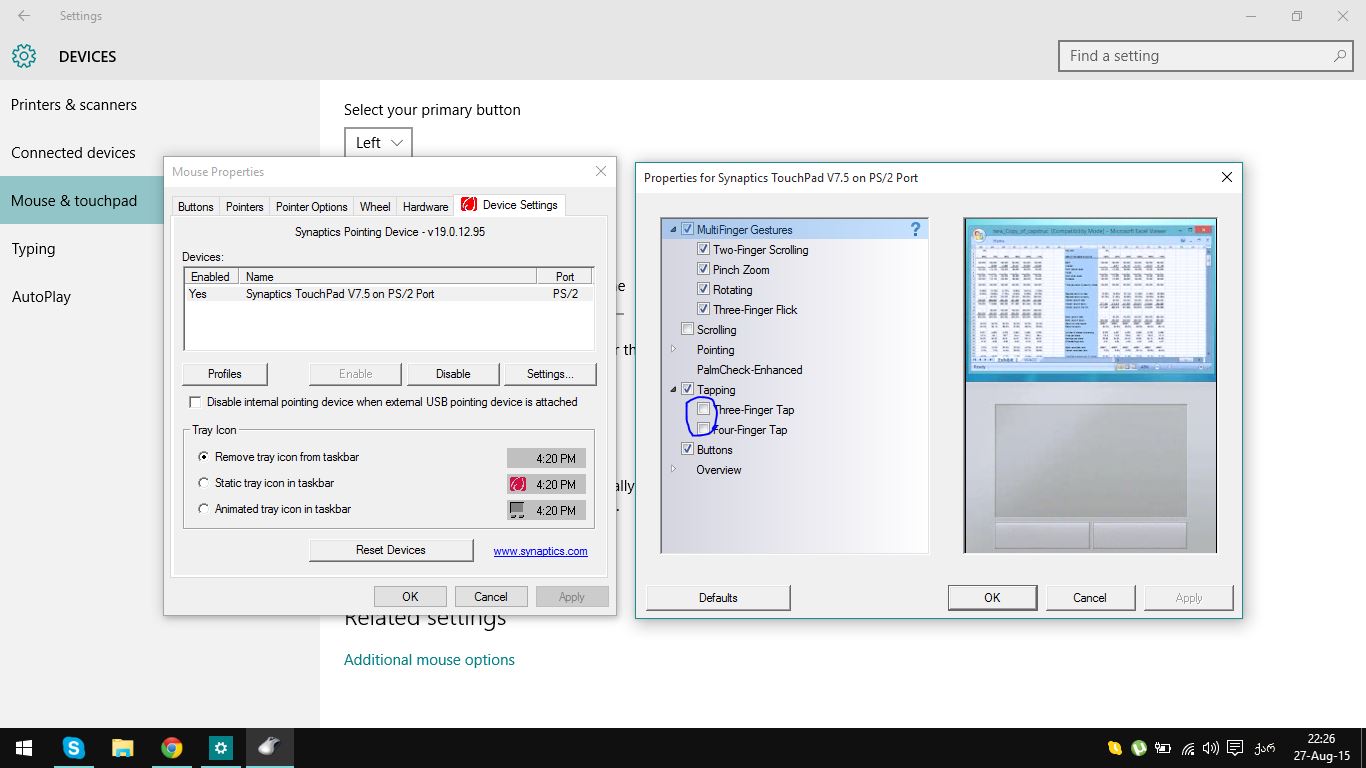Switch to the Mouse Properties taskbar icon
The image size is (1366, 768).
pyautogui.click(x=269, y=748)
